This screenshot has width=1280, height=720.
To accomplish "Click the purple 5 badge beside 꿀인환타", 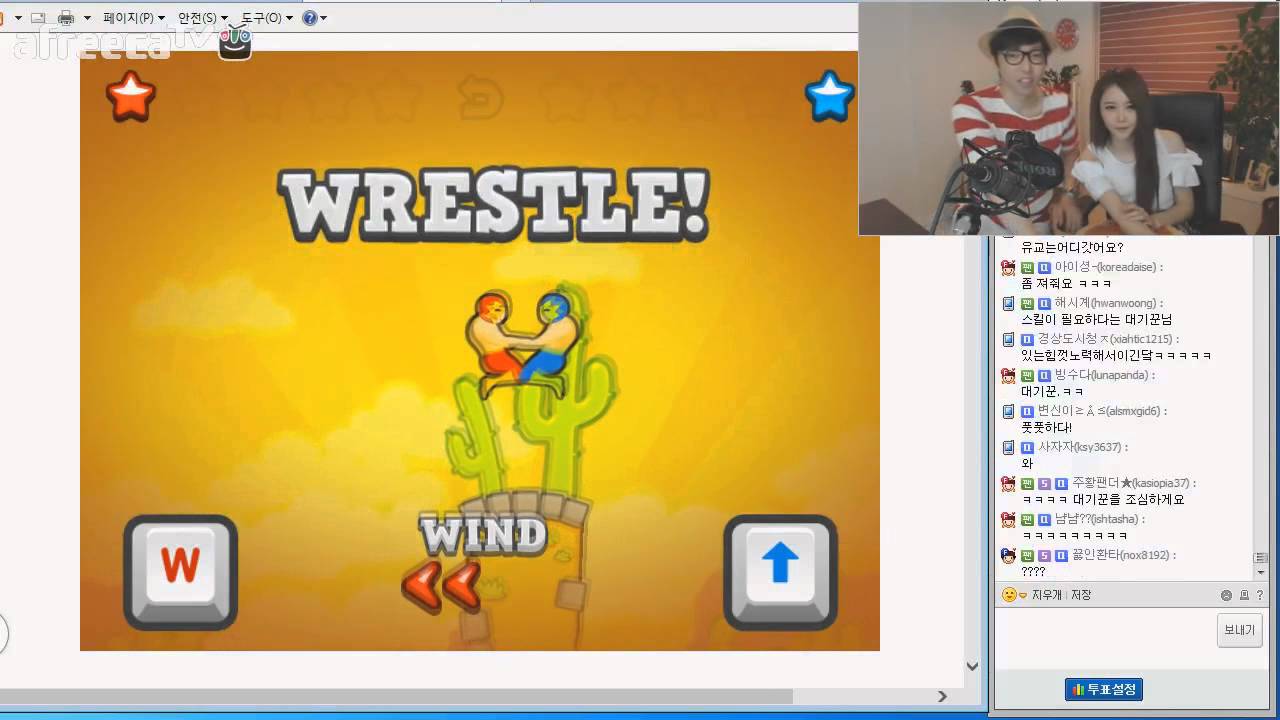I will [x=1044, y=556].
